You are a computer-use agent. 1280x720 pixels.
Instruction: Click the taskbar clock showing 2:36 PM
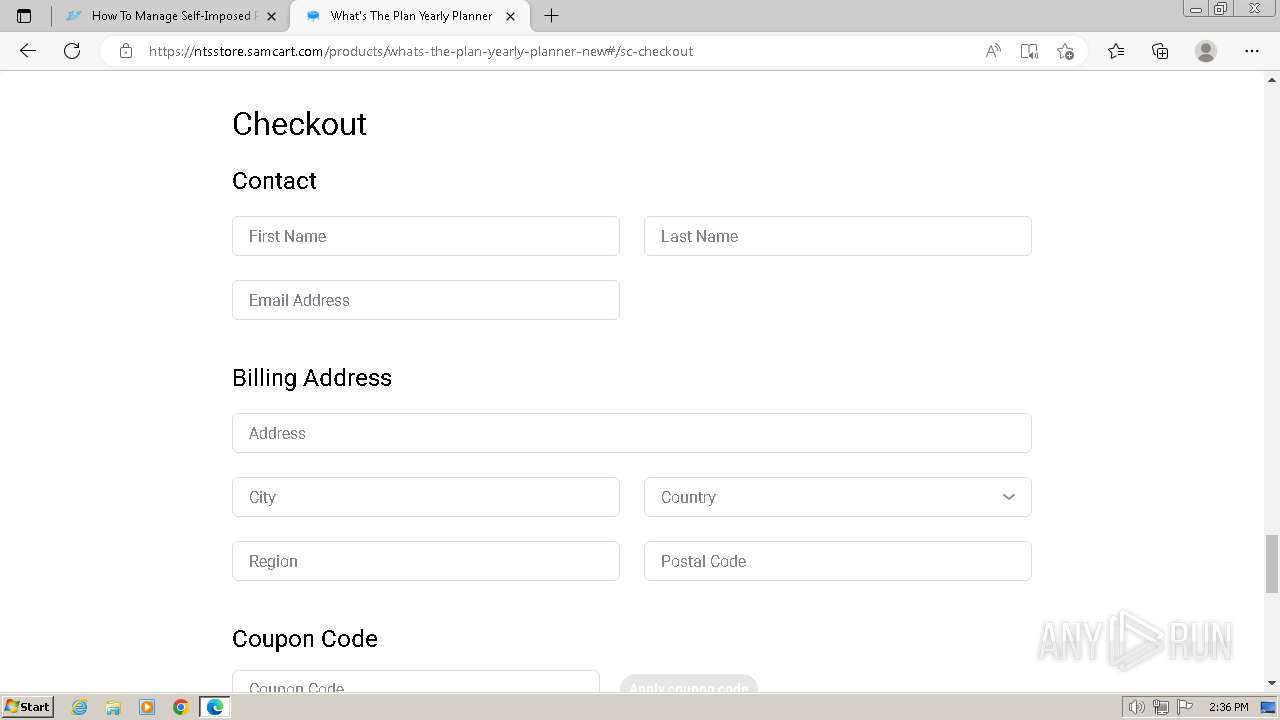(1228, 707)
